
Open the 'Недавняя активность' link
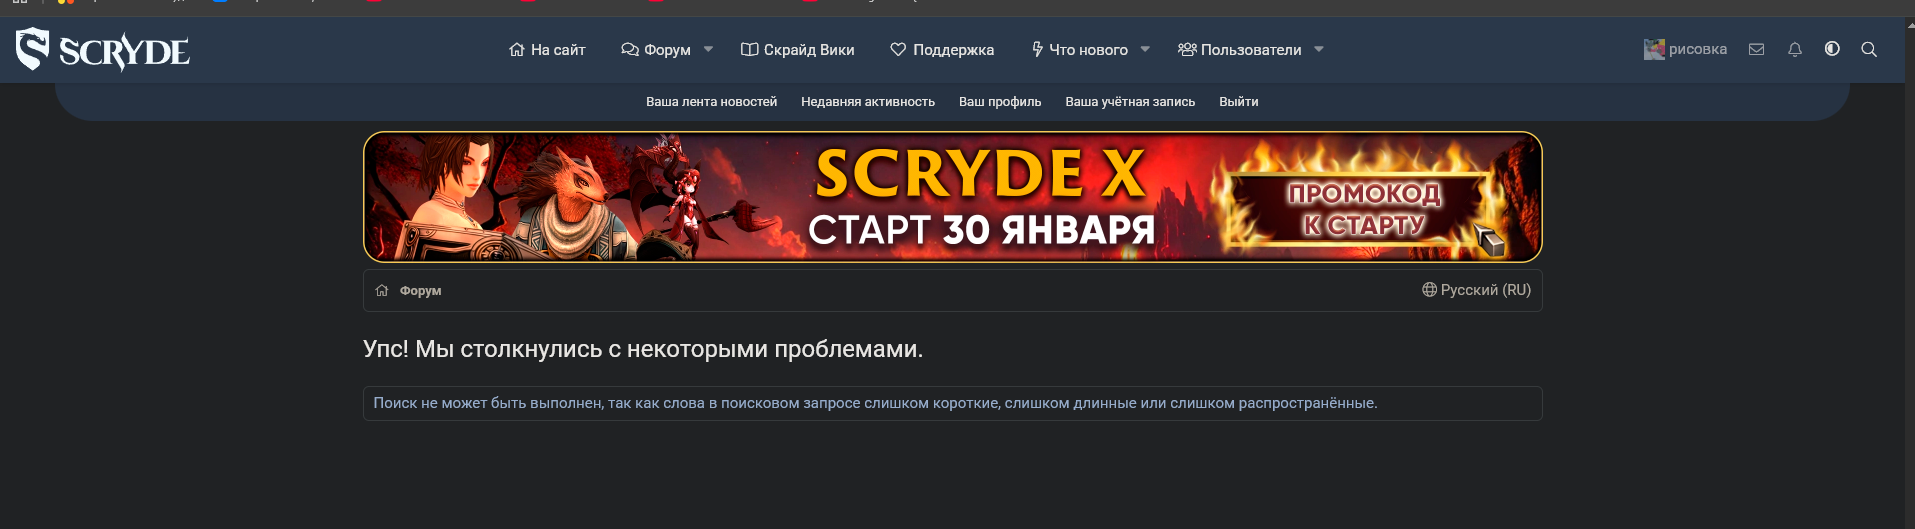[x=868, y=101]
